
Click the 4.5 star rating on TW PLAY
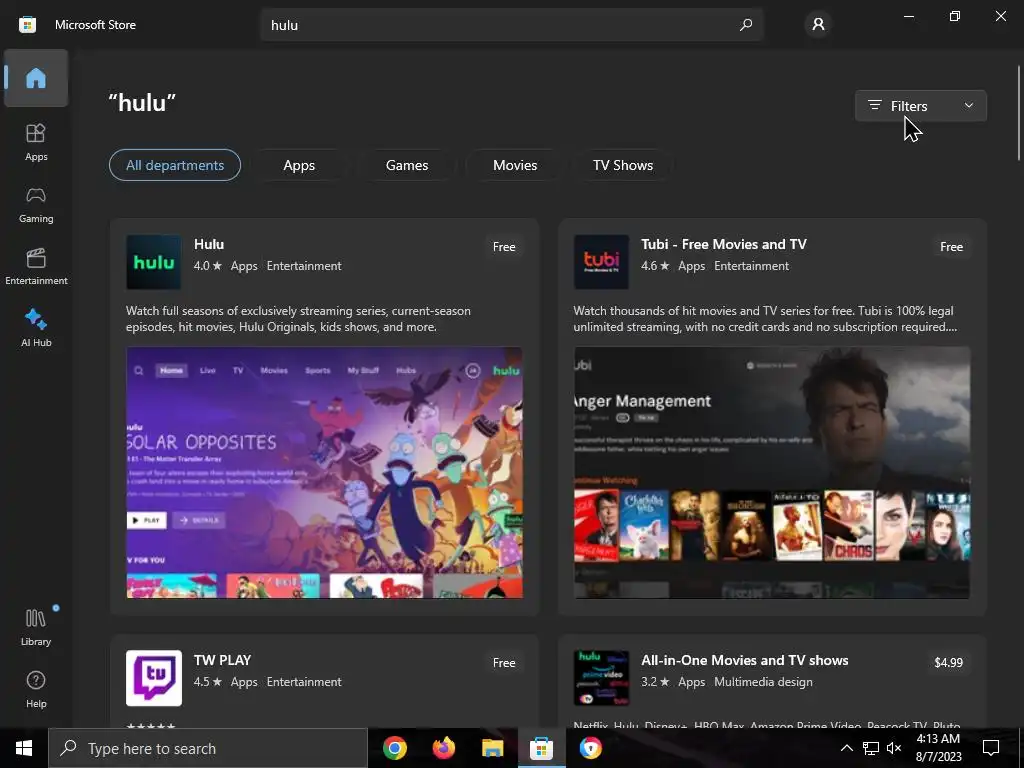pos(208,682)
